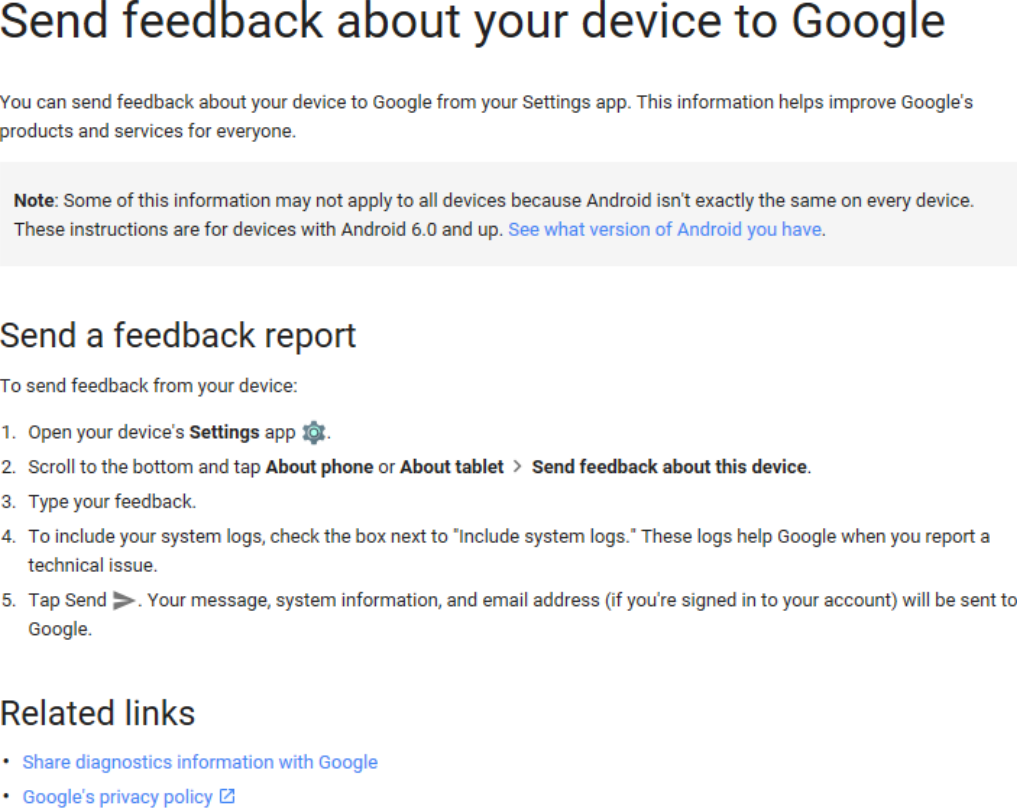This screenshot has width=1017, height=808.
Task: Click the chevron arrow after About tablet
Action: click(x=517, y=467)
